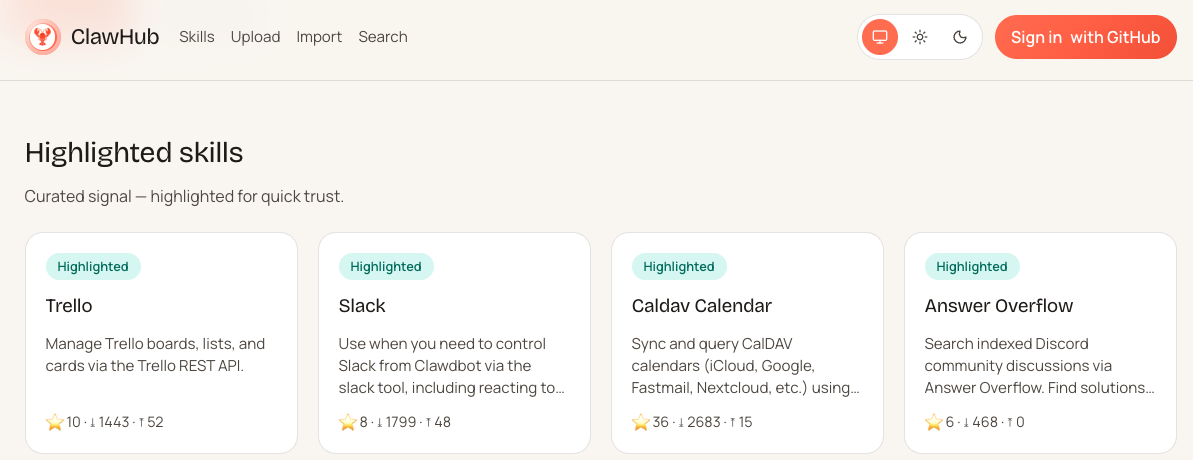The width and height of the screenshot is (1193, 460).
Task: Open the Import nav link
Action: tap(319, 37)
